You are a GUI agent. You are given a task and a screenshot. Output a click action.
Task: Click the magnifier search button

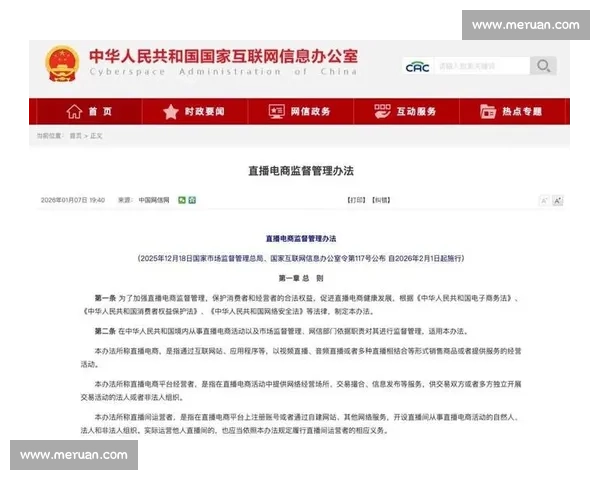[543, 66]
